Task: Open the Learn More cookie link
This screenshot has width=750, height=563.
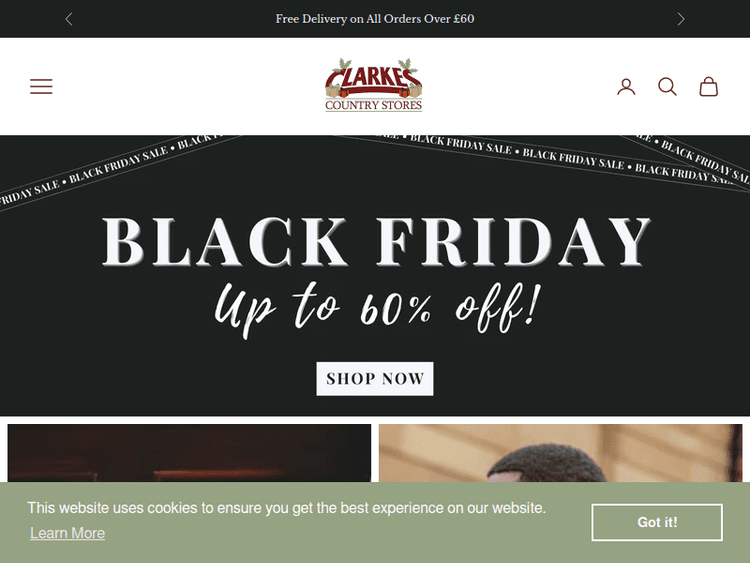Action: pos(67,533)
